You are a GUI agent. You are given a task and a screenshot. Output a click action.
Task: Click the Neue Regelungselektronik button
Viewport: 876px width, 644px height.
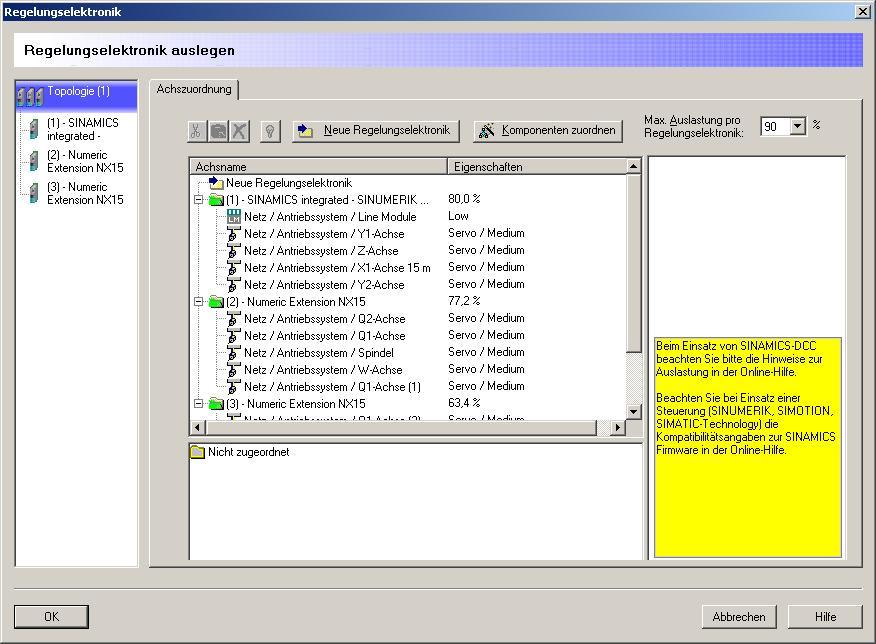click(375, 131)
